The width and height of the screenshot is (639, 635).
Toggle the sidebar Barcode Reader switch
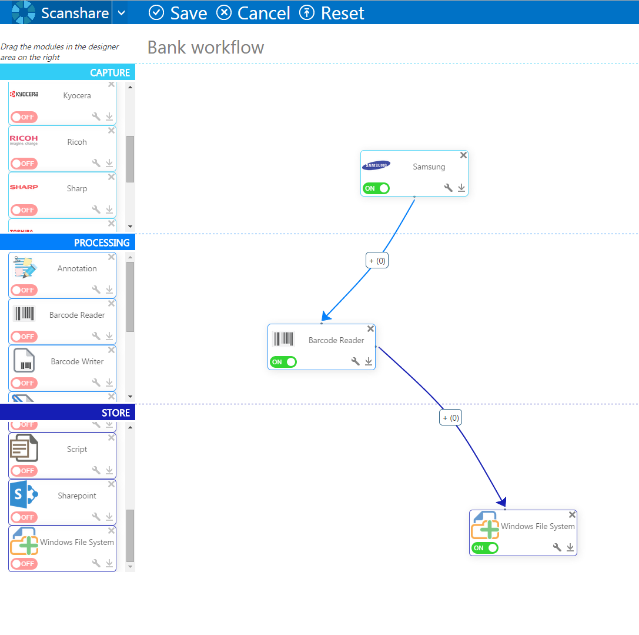(x=24, y=337)
